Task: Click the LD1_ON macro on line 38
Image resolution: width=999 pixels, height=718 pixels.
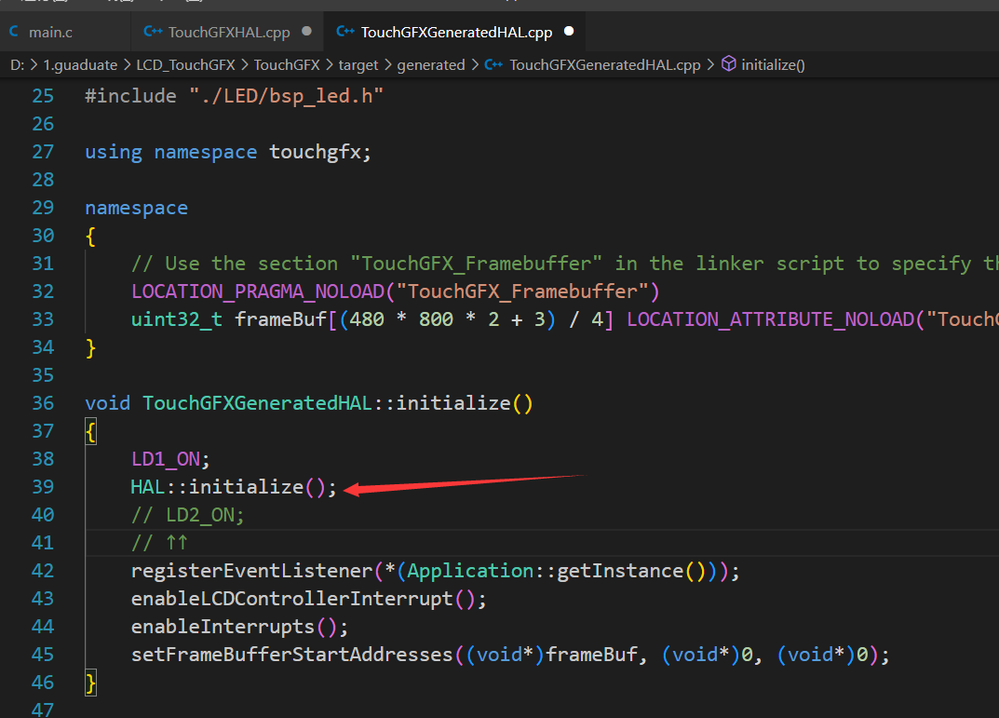Action: point(166,459)
